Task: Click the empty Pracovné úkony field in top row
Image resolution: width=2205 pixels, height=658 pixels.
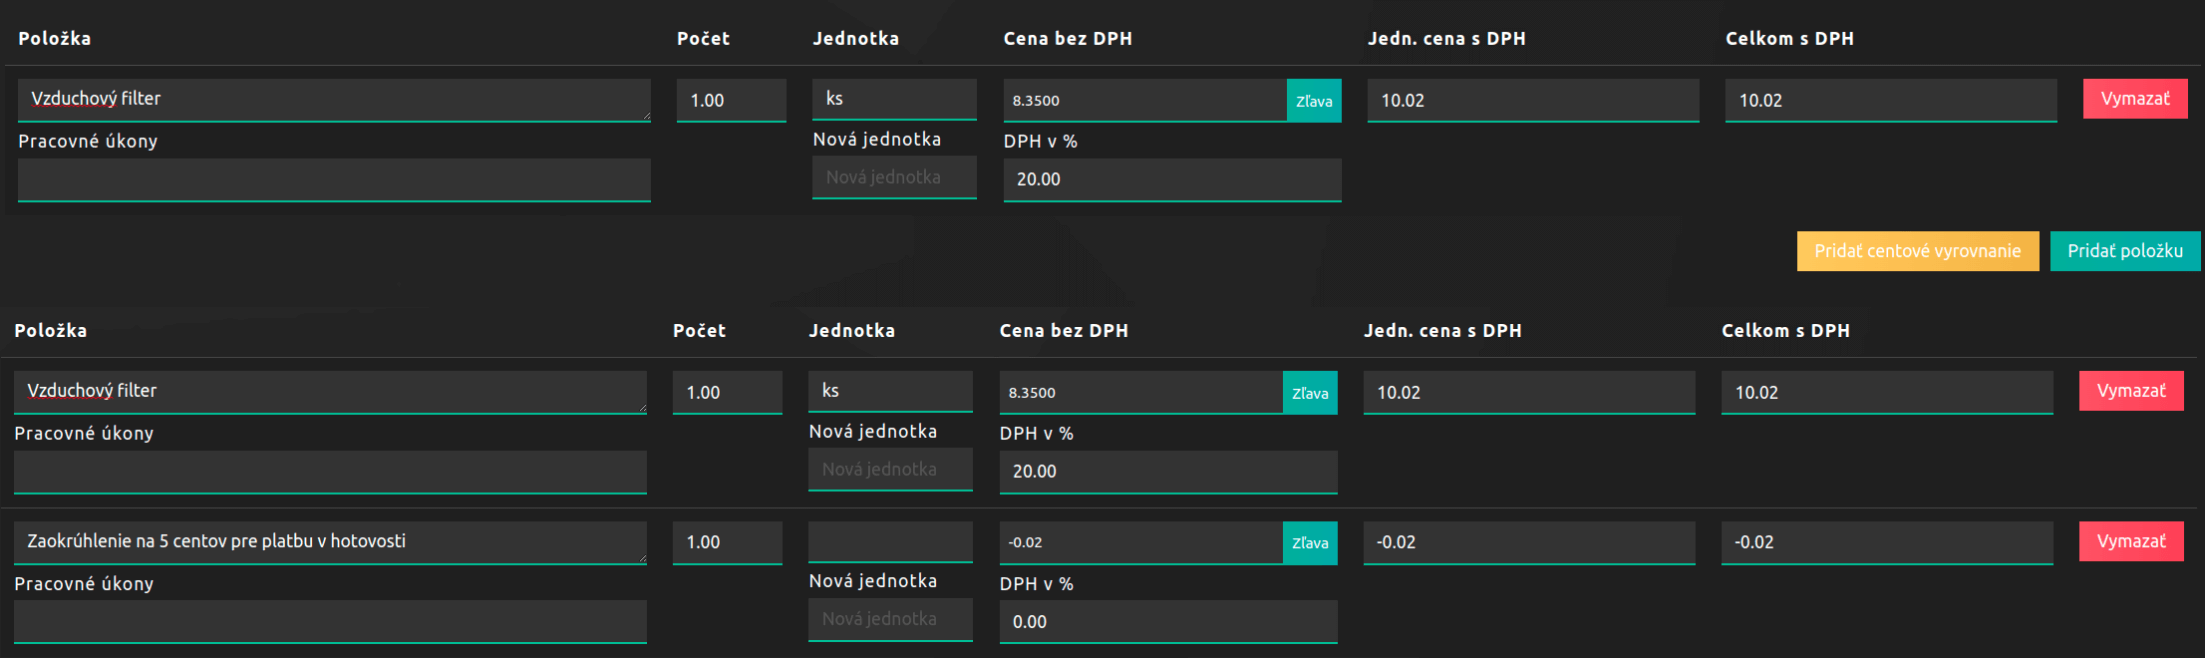Action: (x=334, y=180)
